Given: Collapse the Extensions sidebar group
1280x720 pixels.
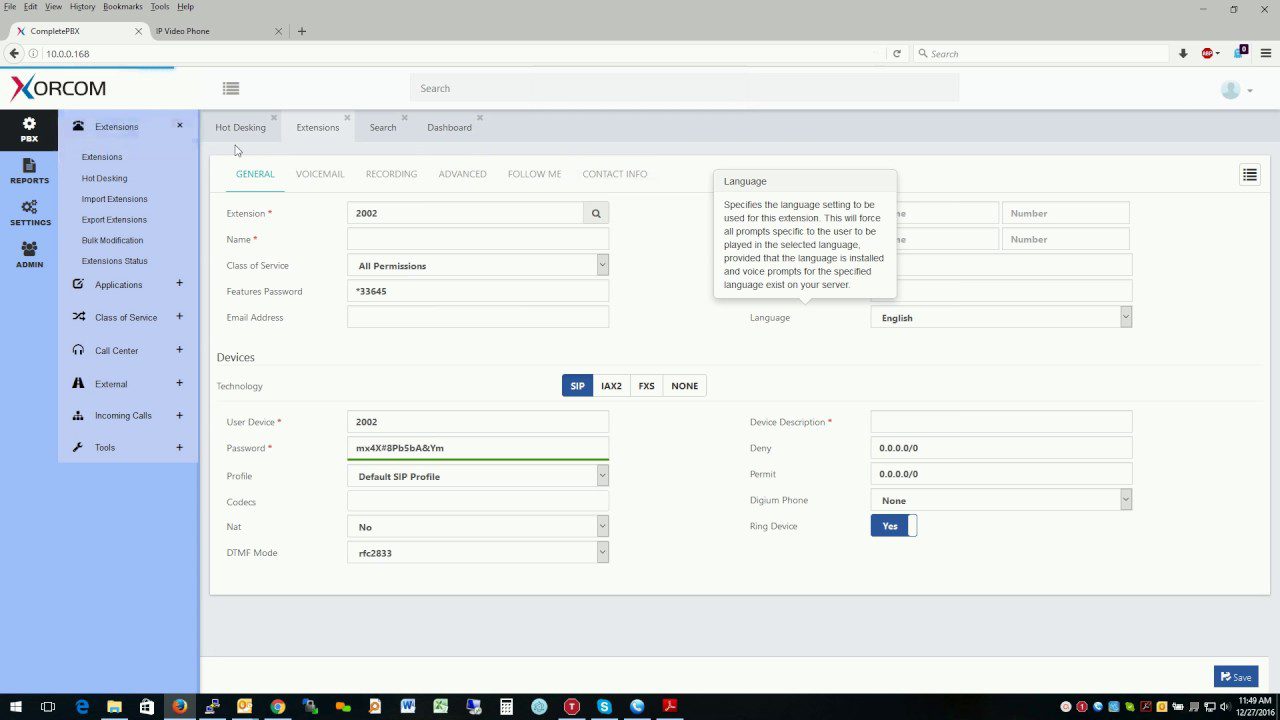Looking at the screenshot, I should point(180,126).
